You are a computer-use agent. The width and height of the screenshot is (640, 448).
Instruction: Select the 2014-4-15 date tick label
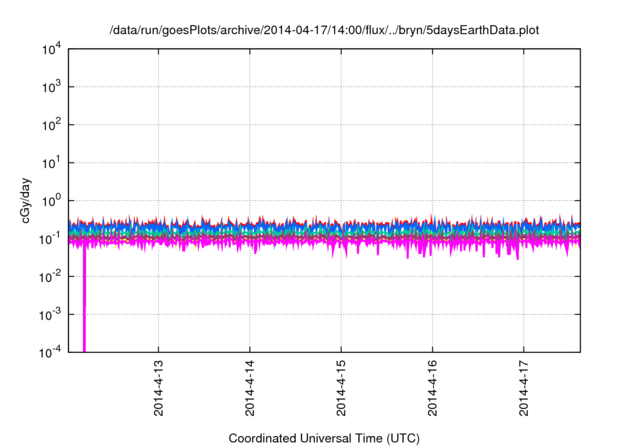[341, 388]
